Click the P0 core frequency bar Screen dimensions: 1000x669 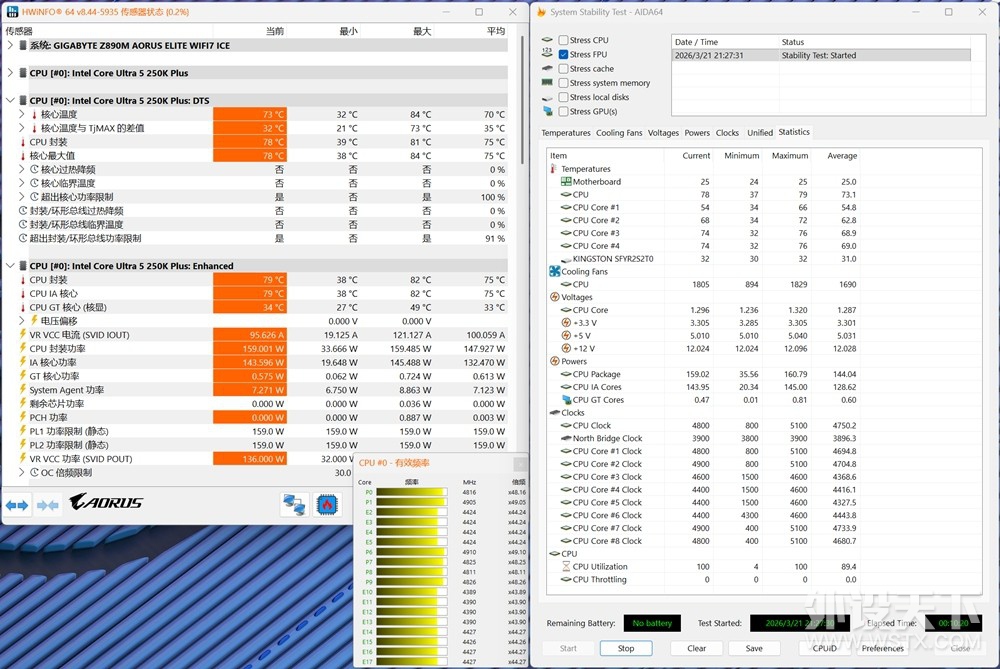coord(411,492)
